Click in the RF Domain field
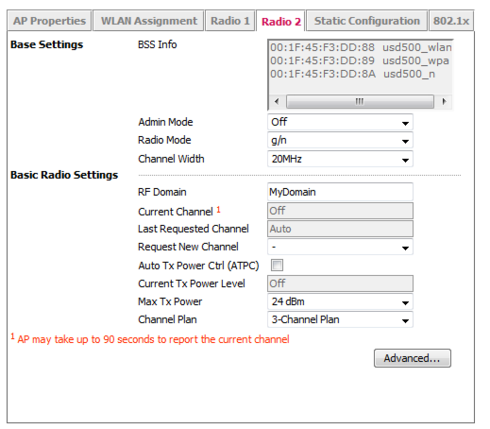This screenshot has width=490, height=429. (340, 192)
